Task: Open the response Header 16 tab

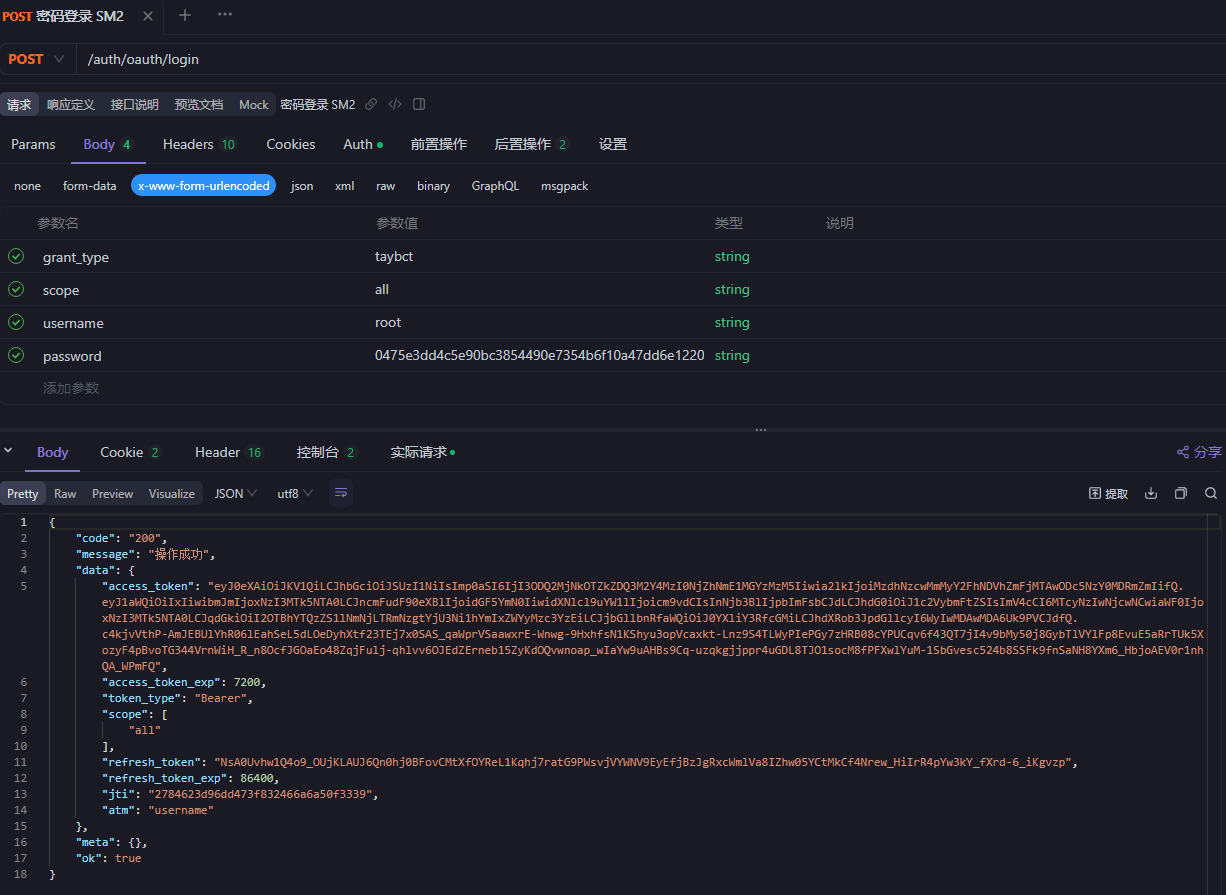Action: click(x=228, y=452)
